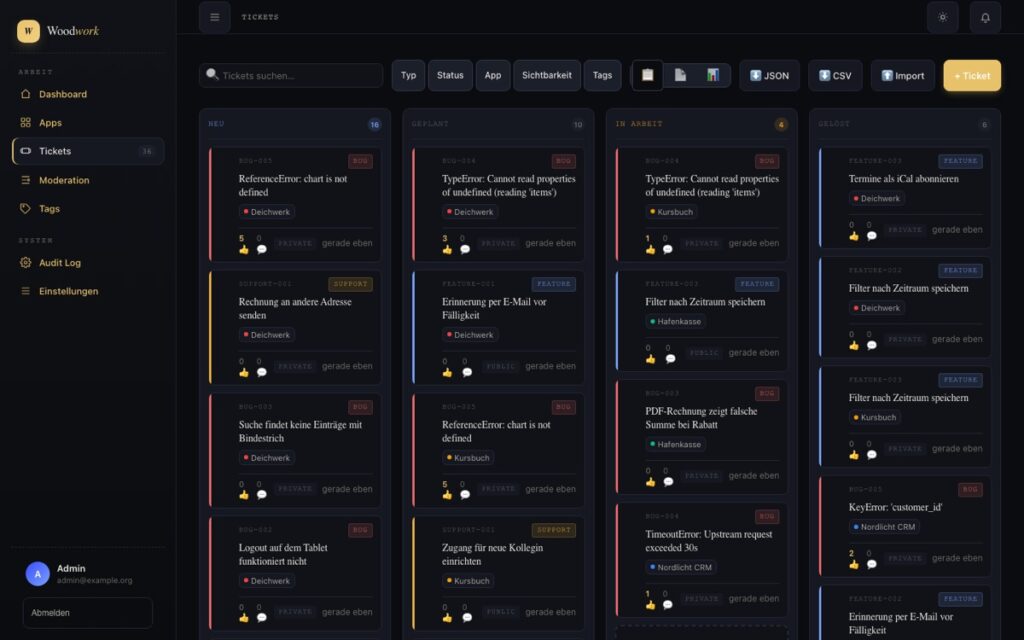The width and height of the screenshot is (1024, 640).
Task: Click the Import button
Action: tap(903, 75)
